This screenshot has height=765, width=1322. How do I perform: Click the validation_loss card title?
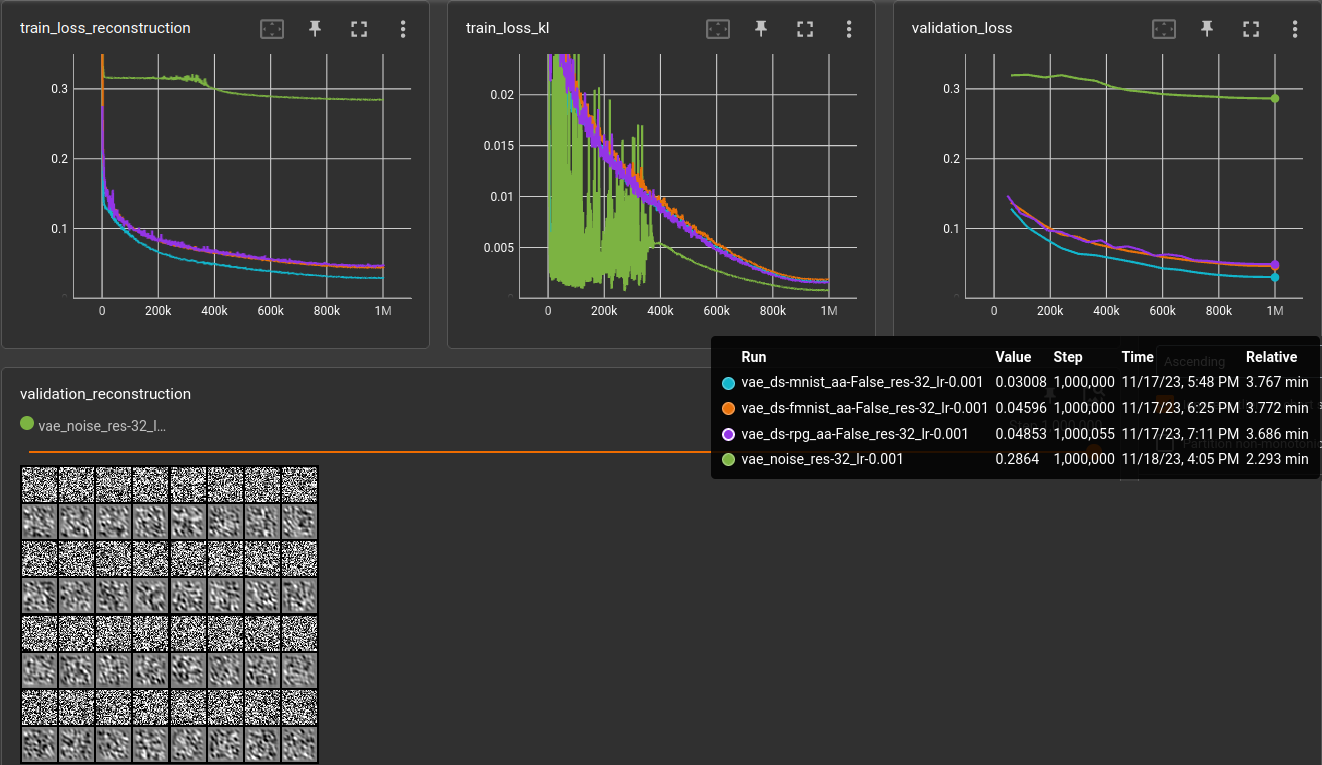[x=962, y=28]
